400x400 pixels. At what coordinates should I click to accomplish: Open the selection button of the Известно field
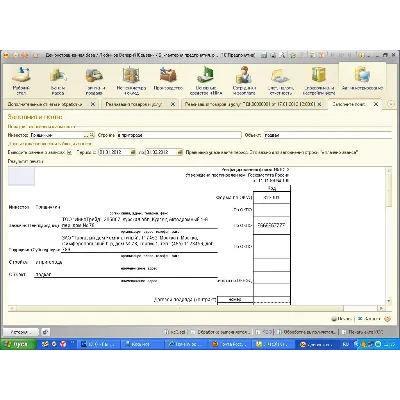86,135
